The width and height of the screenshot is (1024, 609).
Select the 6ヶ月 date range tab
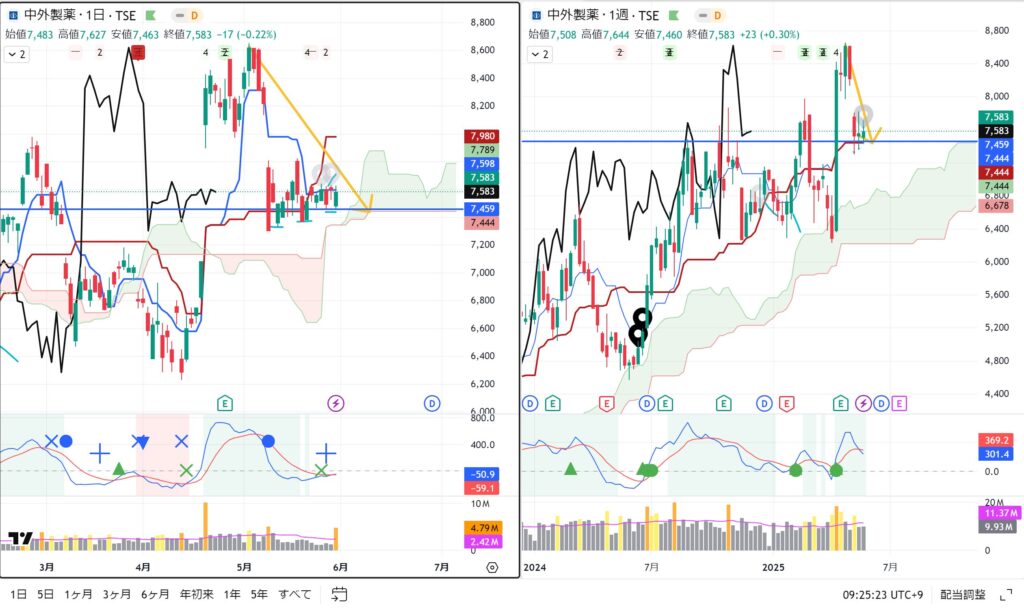(x=155, y=594)
